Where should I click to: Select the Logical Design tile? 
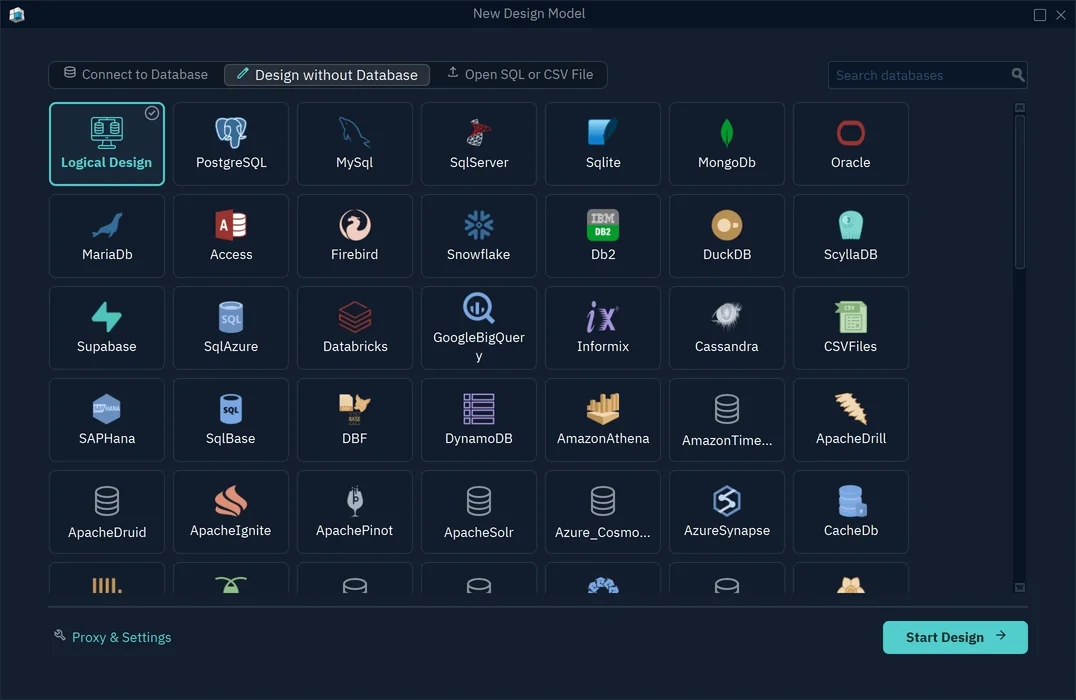point(106,144)
